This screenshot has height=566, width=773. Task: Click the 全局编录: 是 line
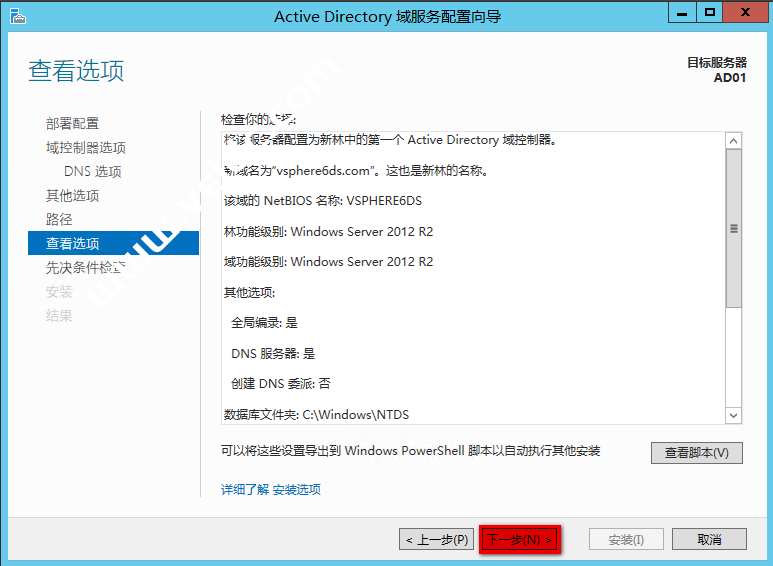tap(264, 322)
